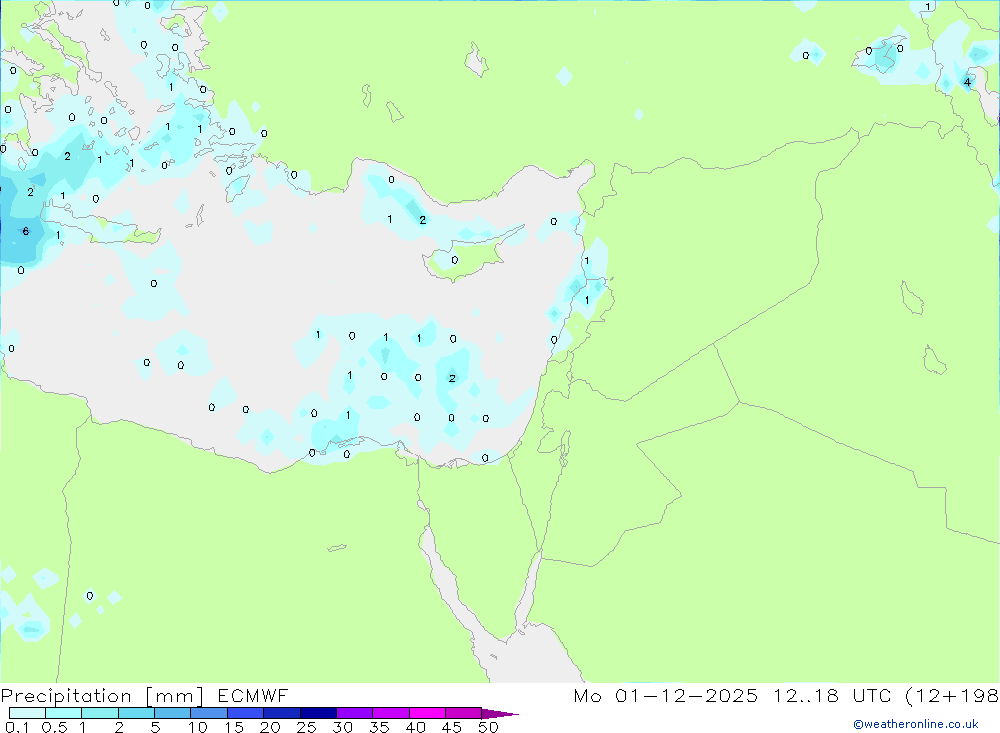Select the 20–25 mm dark blue legend swatch
The height and width of the screenshot is (733, 1000).
[281, 713]
